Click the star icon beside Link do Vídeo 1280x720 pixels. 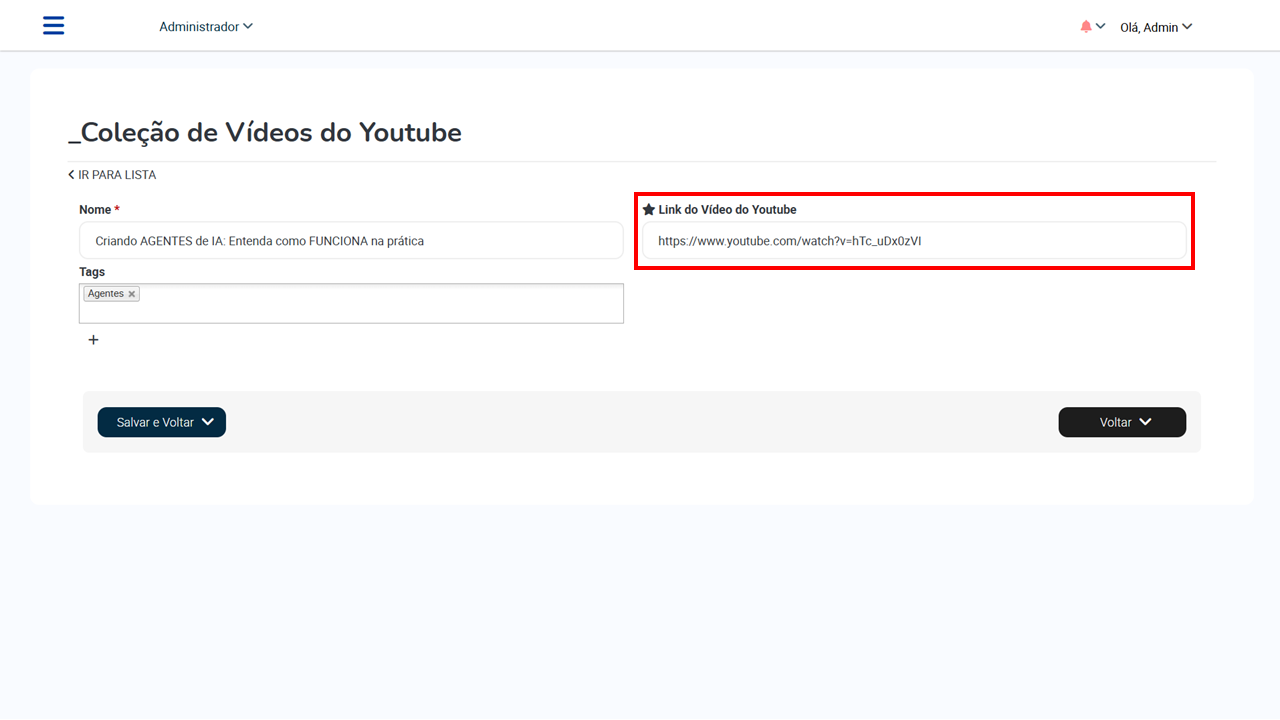(x=648, y=210)
